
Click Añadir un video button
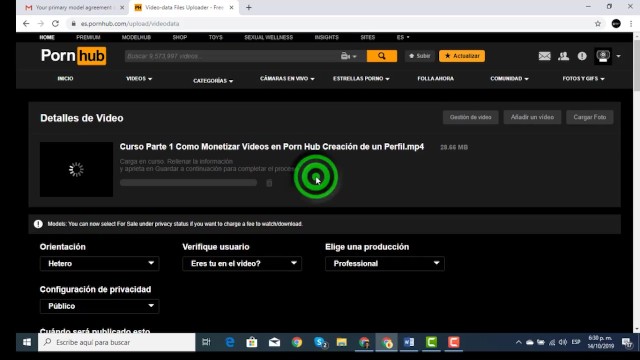532,117
